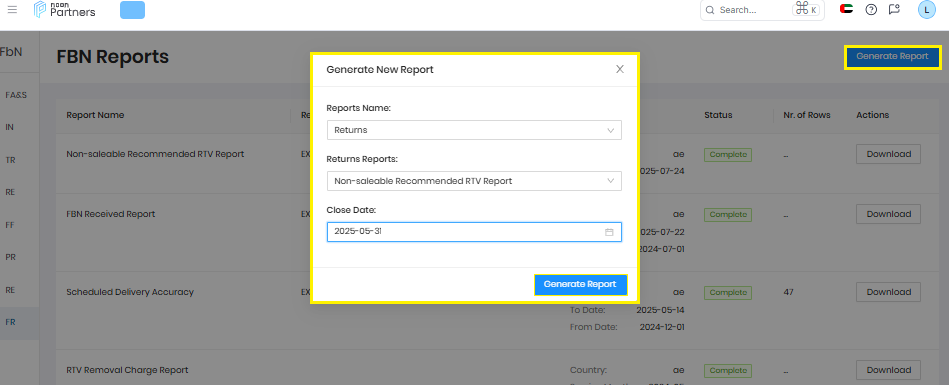Screen dimensions: 949x385
Task: Open the hamburger menu icon
Action: pyautogui.click(x=12, y=10)
